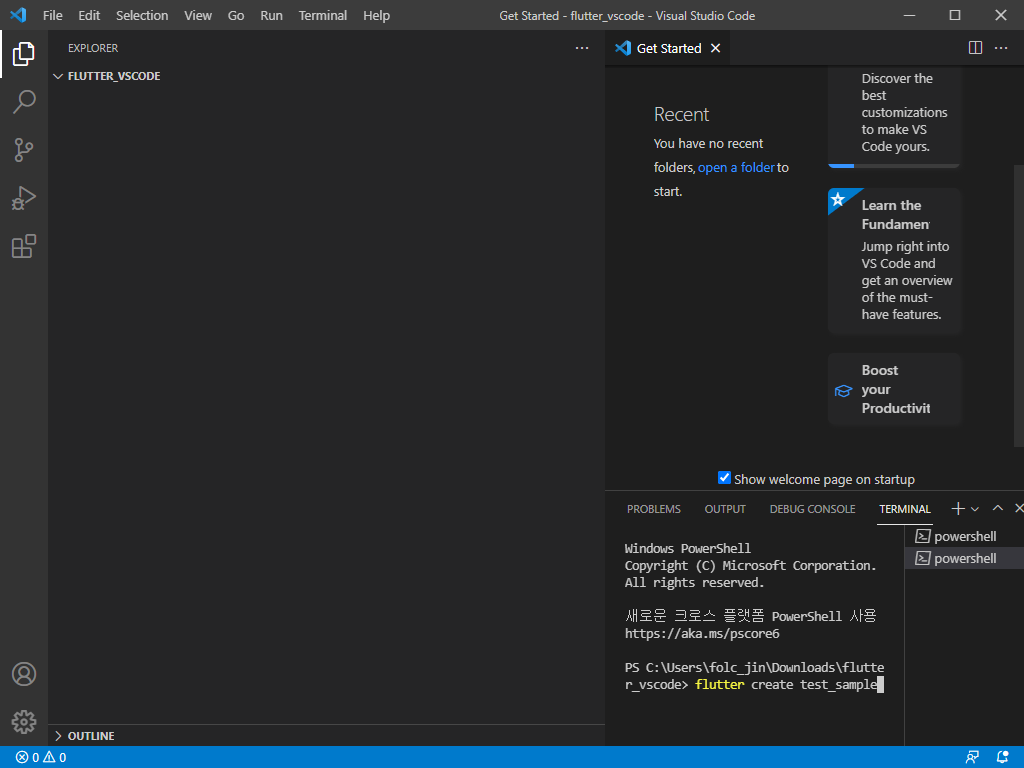Maximize the VS Code window

(x=955, y=15)
